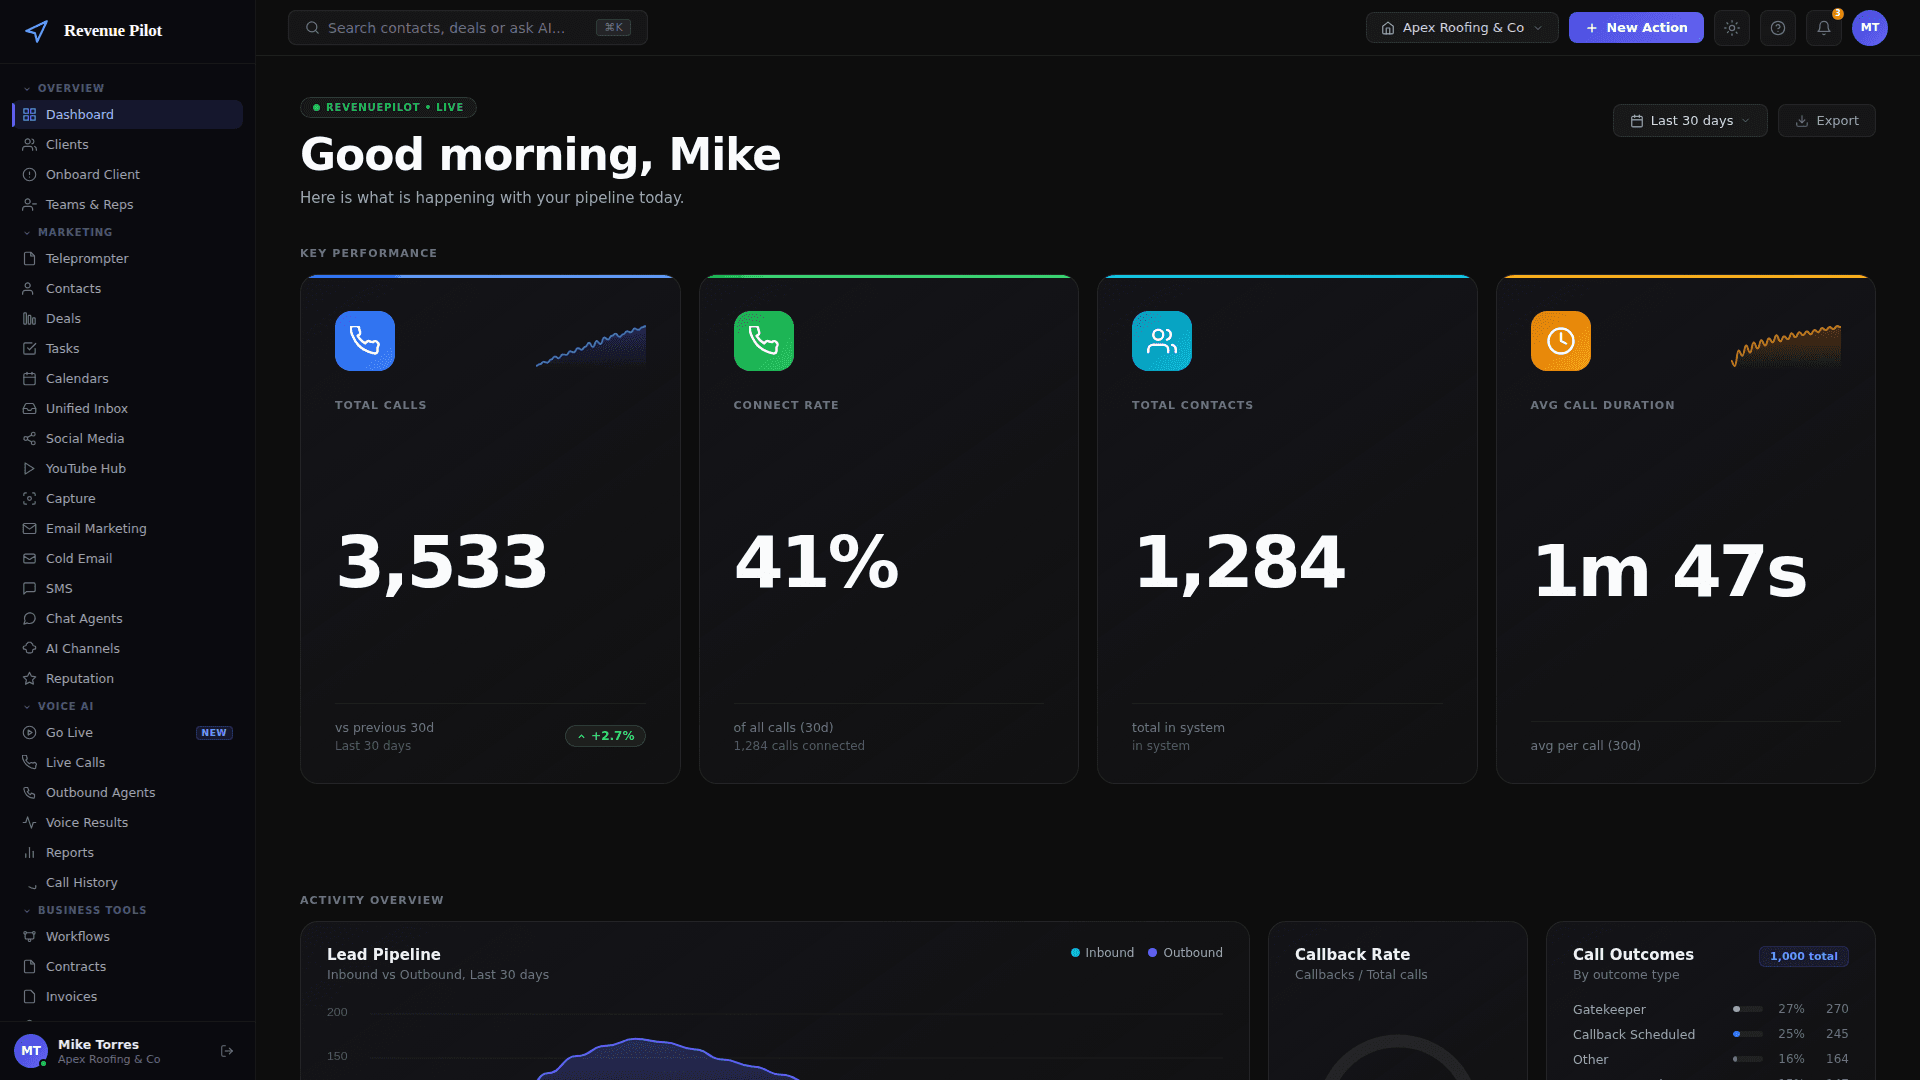
Task: Click the Teleprompter sidebar icon
Action: coord(29,259)
